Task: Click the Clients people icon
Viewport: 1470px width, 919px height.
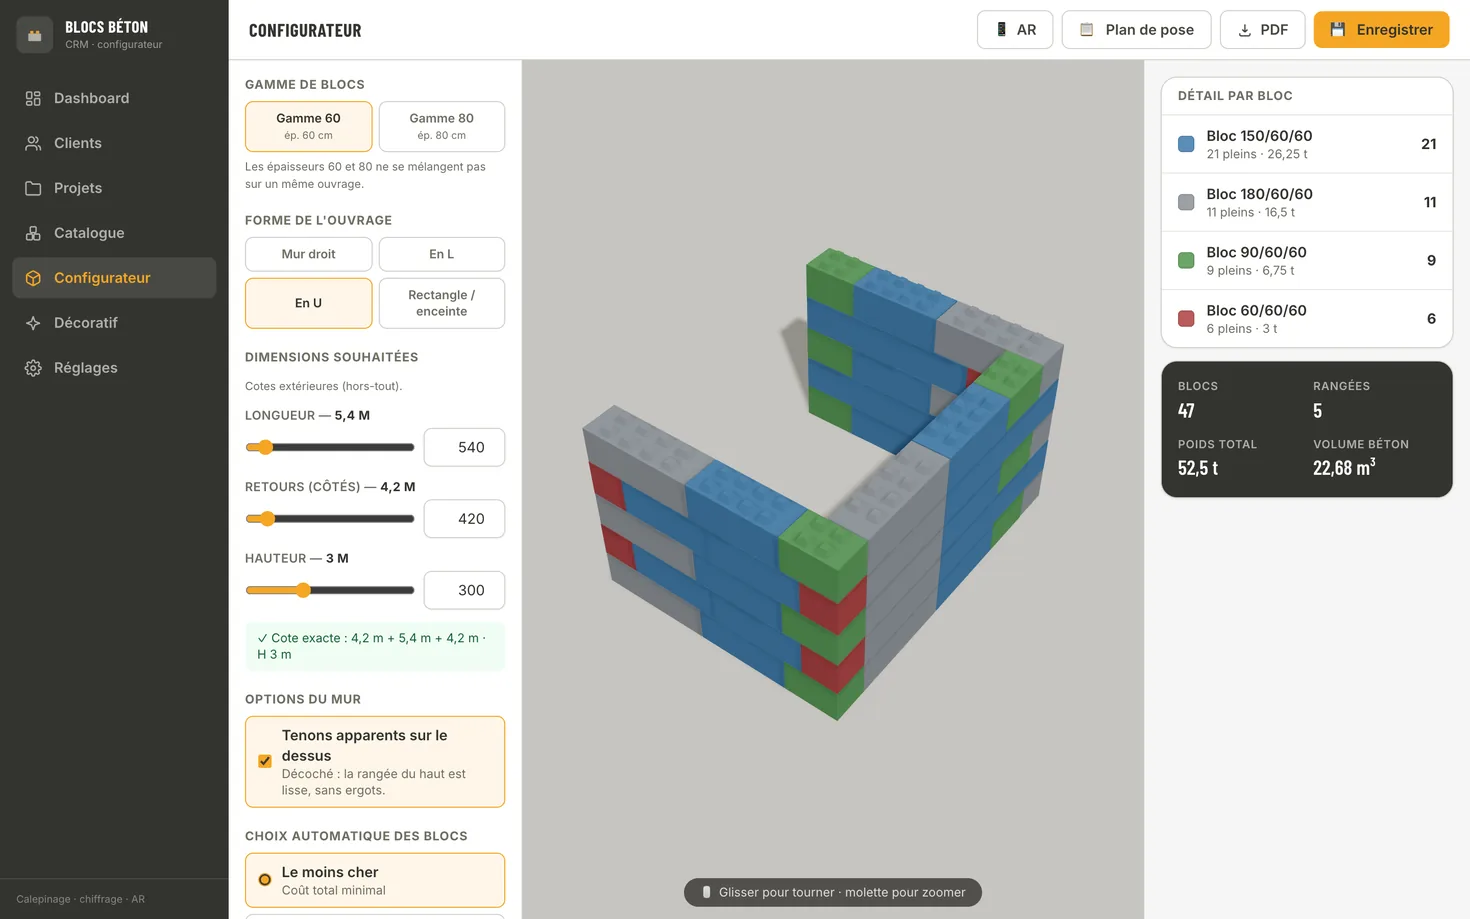Action: [x=33, y=143]
